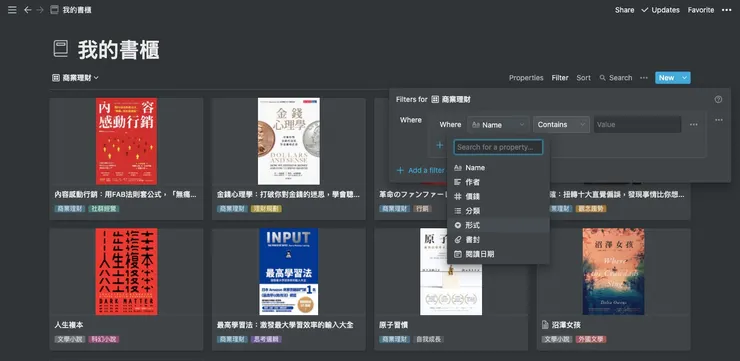Image resolution: width=740 pixels, height=361 pixels.
Task: Click Search in the view toolbar
Action: 616,78
